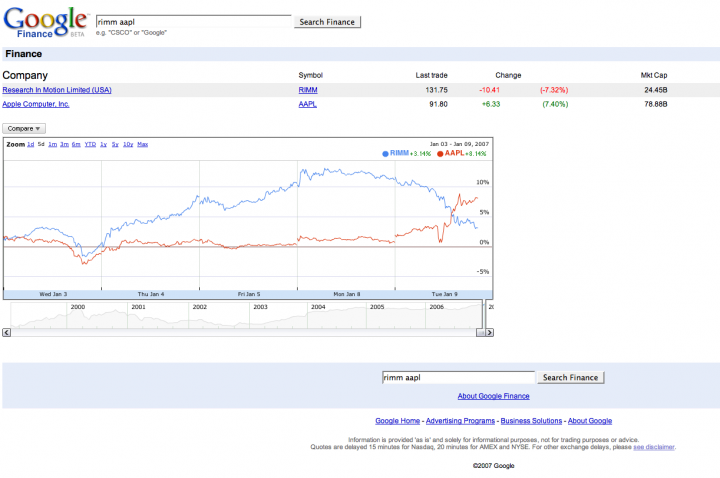
Task: Open the RIMM symbol link
Action: (x=308, y=90)
